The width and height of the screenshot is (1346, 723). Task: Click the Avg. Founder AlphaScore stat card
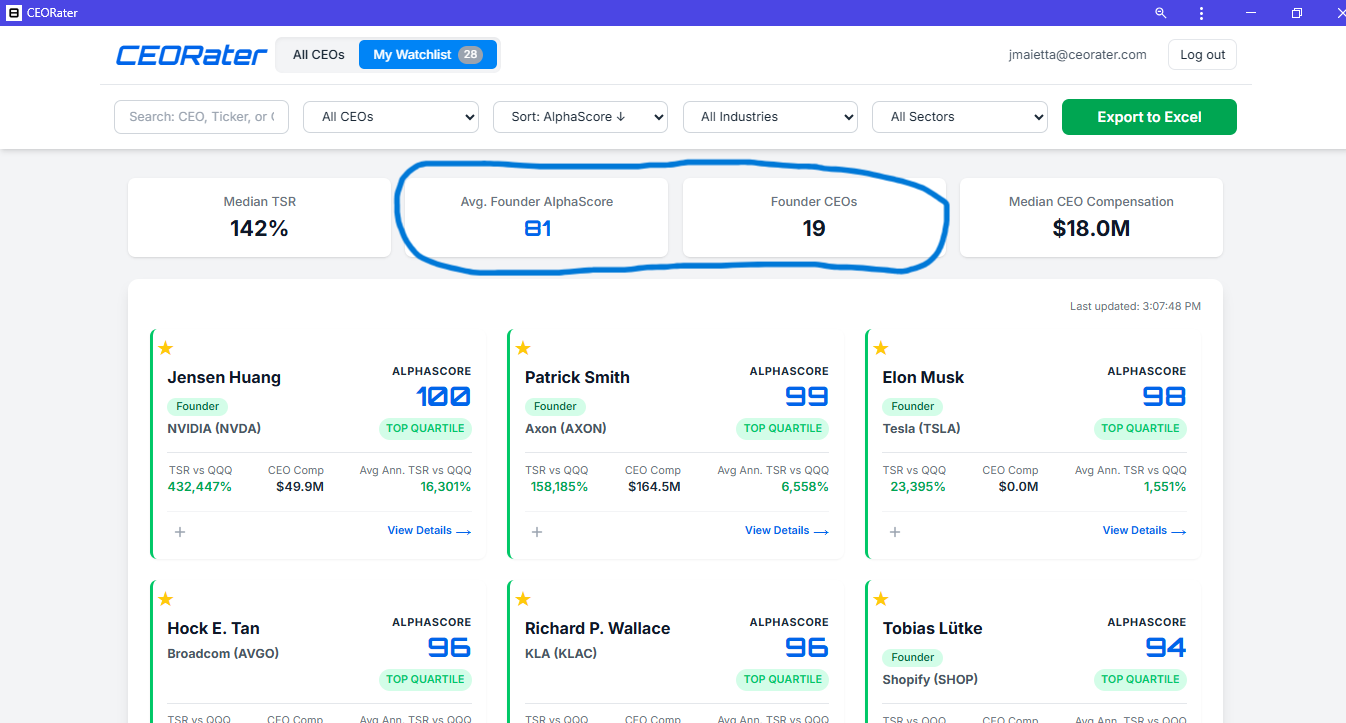click(537, 217)
